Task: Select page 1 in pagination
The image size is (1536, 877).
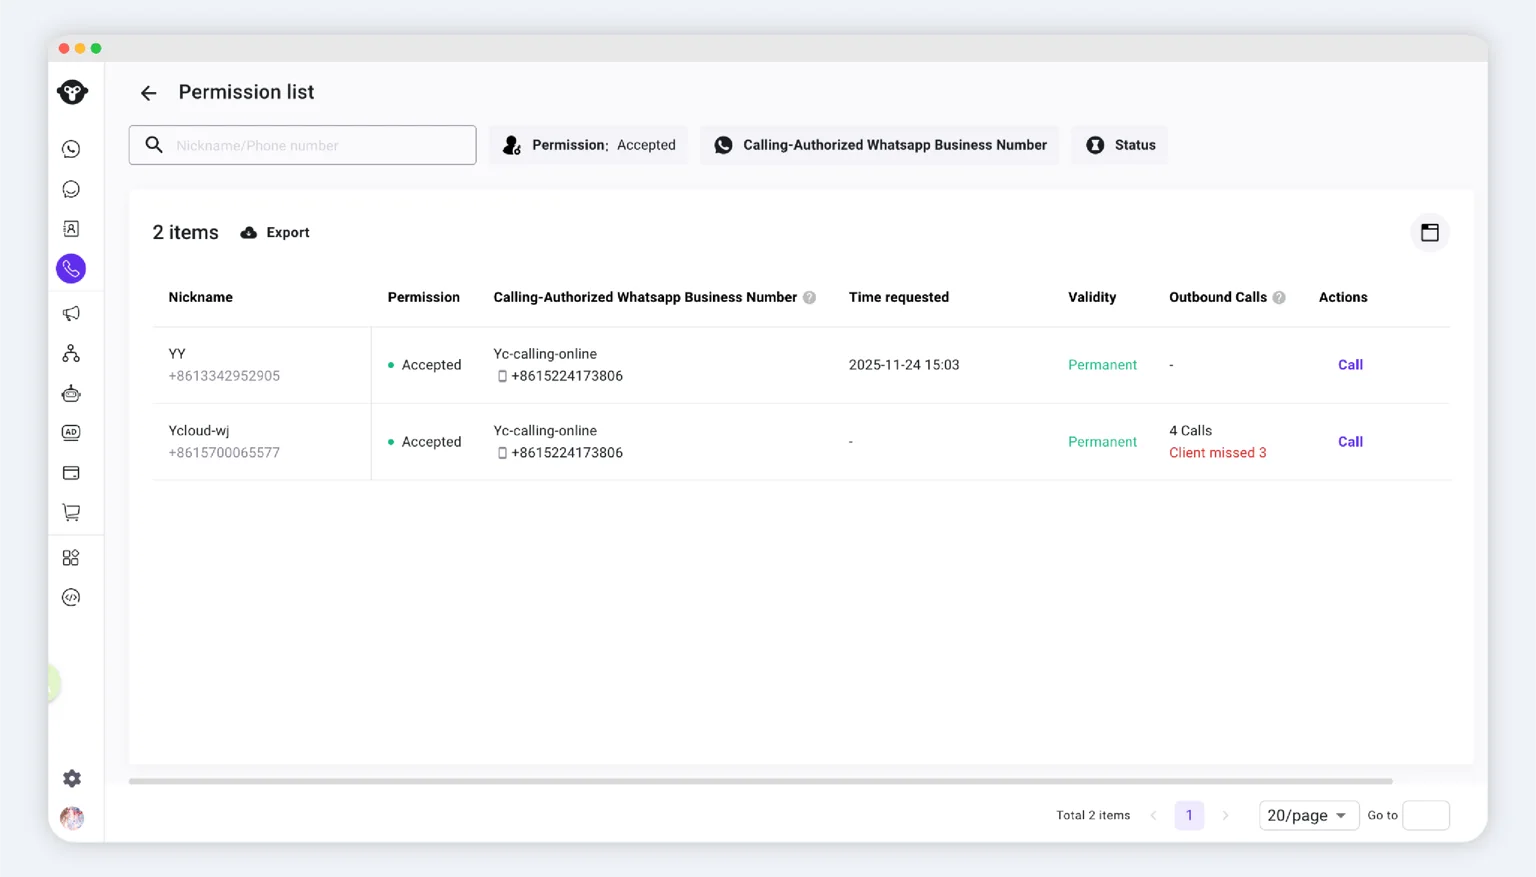Action: 1189,816
